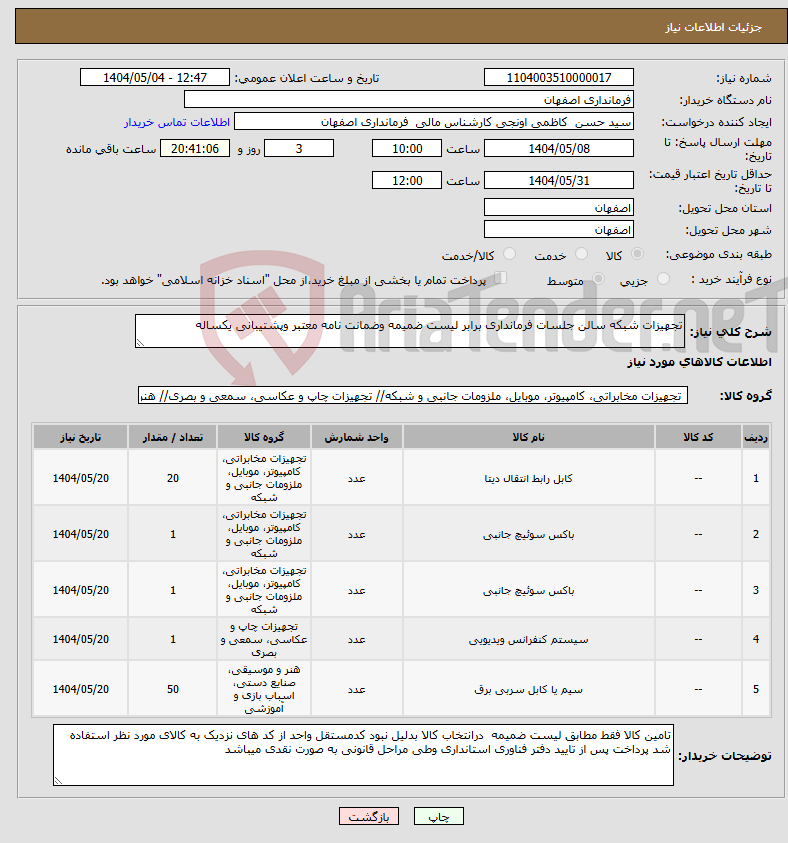Click the announcement date field 1404/05/04 - 12:47
This screenshot has width=788, height=843.
pyautogui.click(x=155, y=77)
